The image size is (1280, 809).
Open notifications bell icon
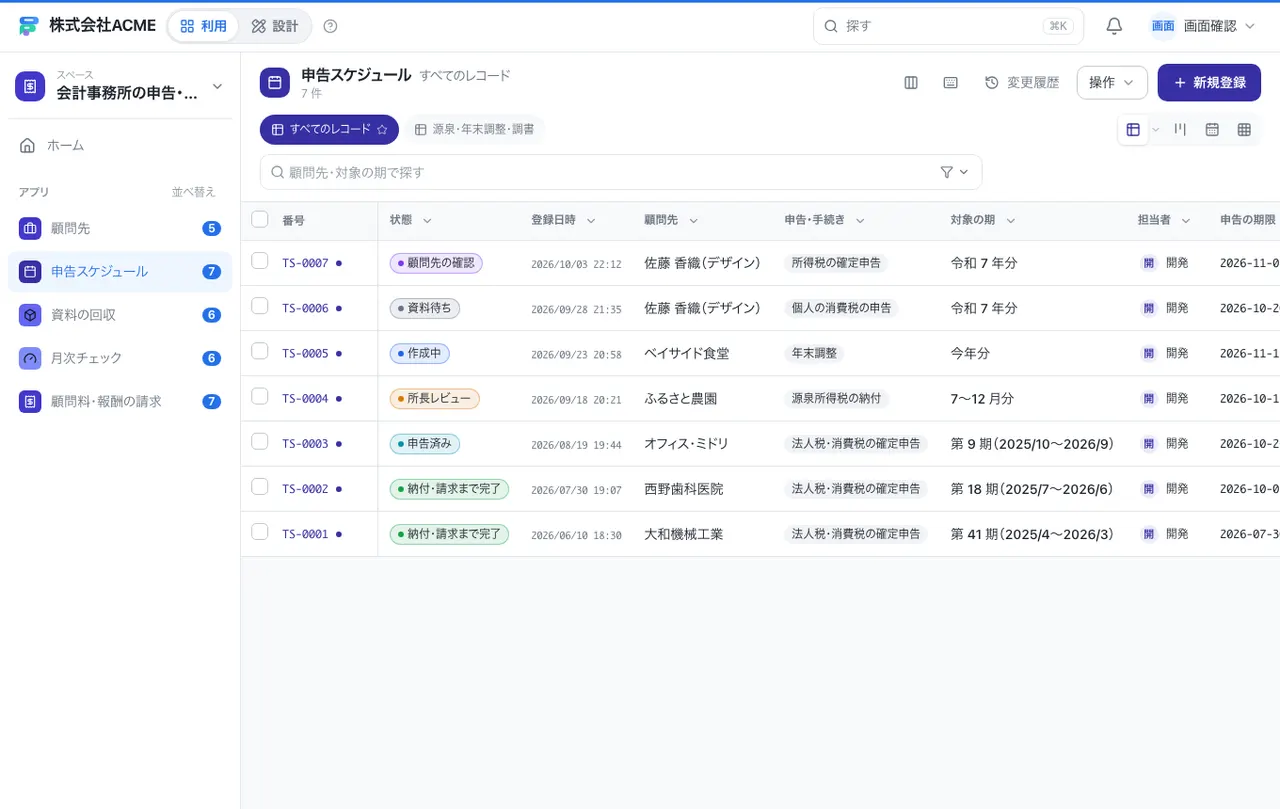1114,26
